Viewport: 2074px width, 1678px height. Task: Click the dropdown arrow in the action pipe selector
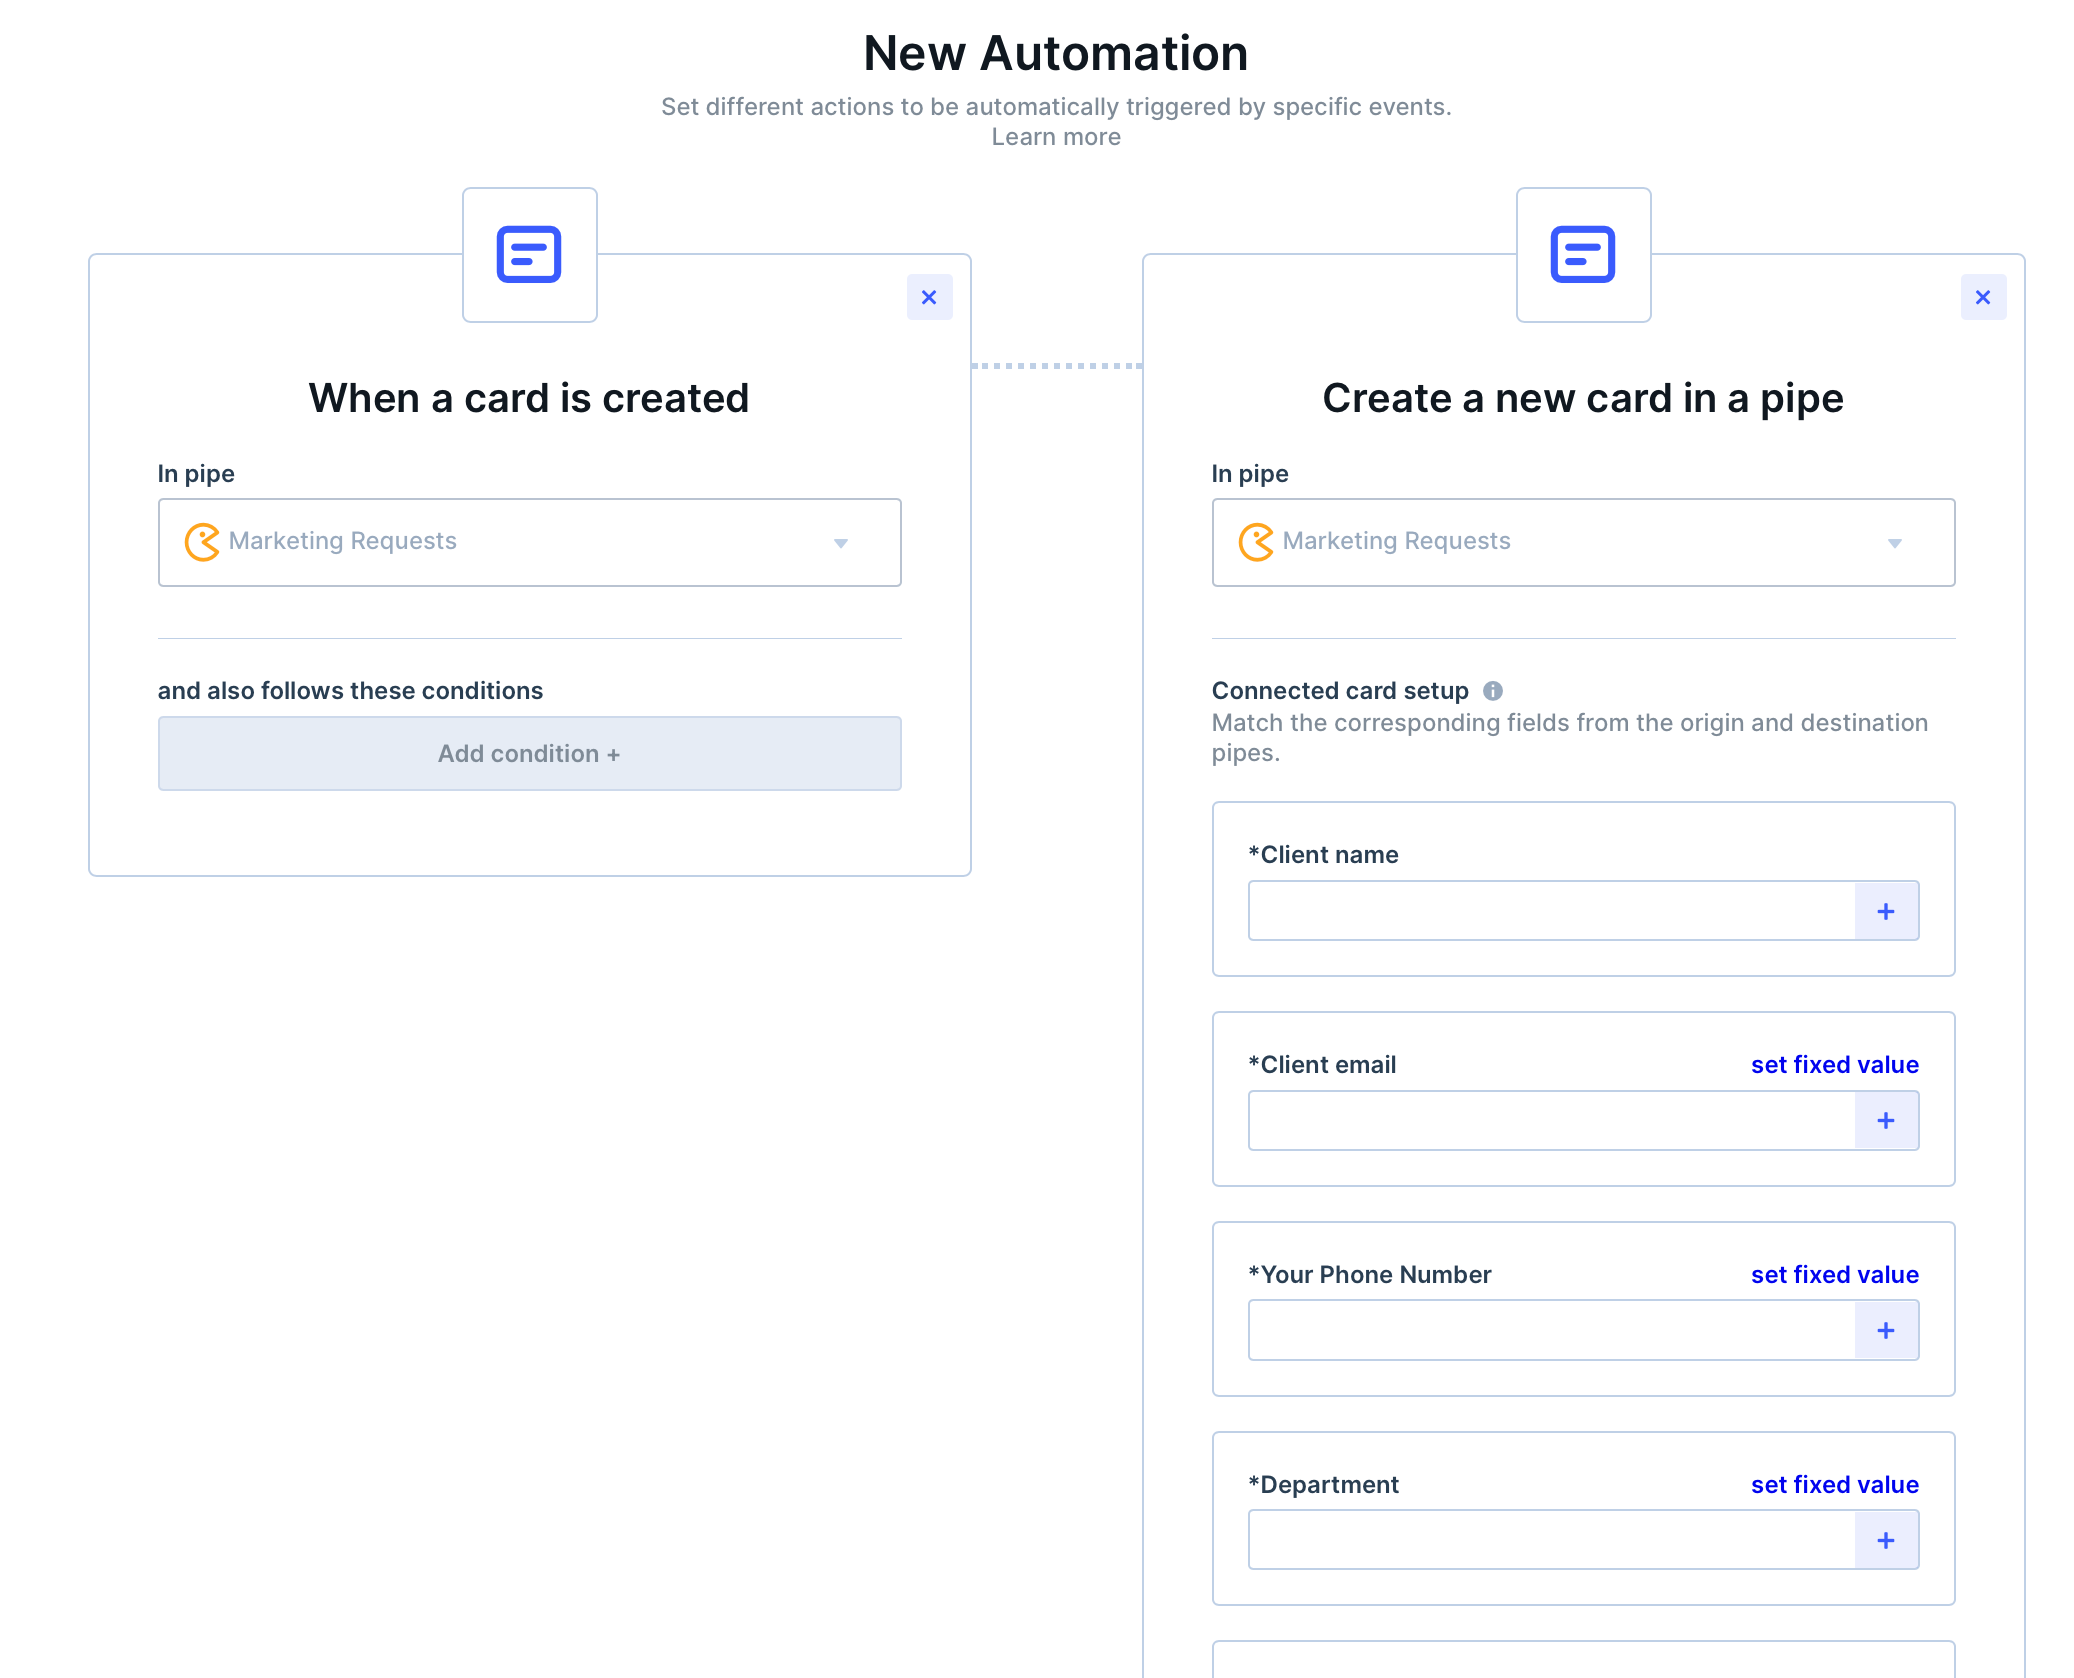pyautogui.click(x=1895, y=543)
